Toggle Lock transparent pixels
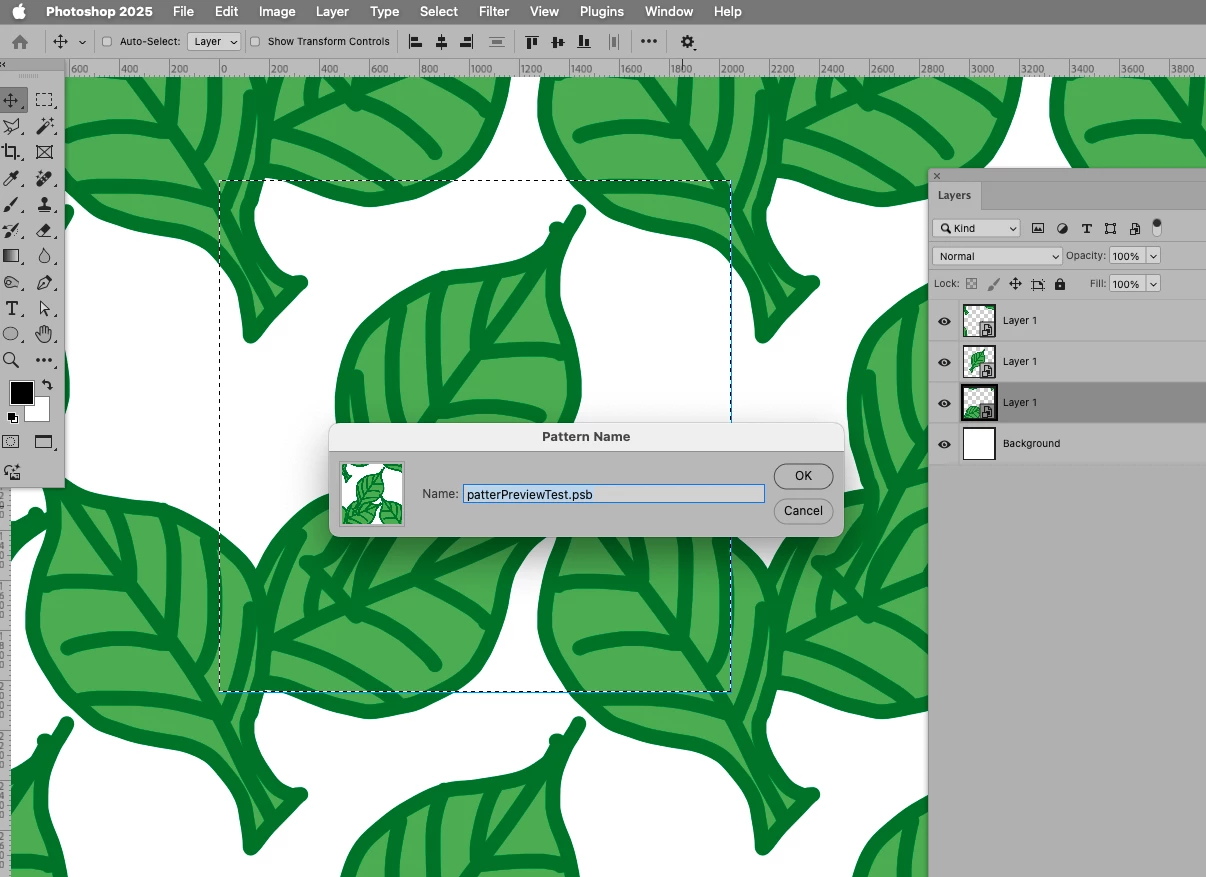This screenshot has width=1206, height=877. pos(971,284)
